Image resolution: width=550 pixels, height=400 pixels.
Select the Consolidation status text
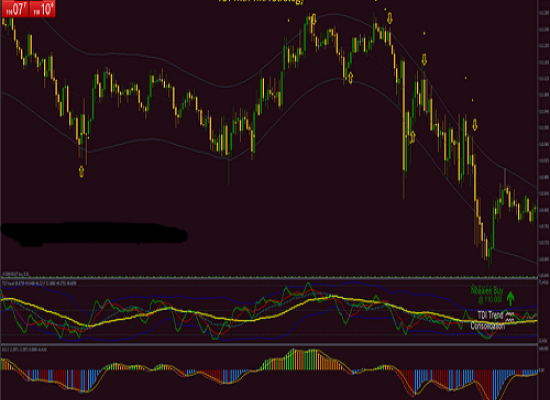point(488,326)
